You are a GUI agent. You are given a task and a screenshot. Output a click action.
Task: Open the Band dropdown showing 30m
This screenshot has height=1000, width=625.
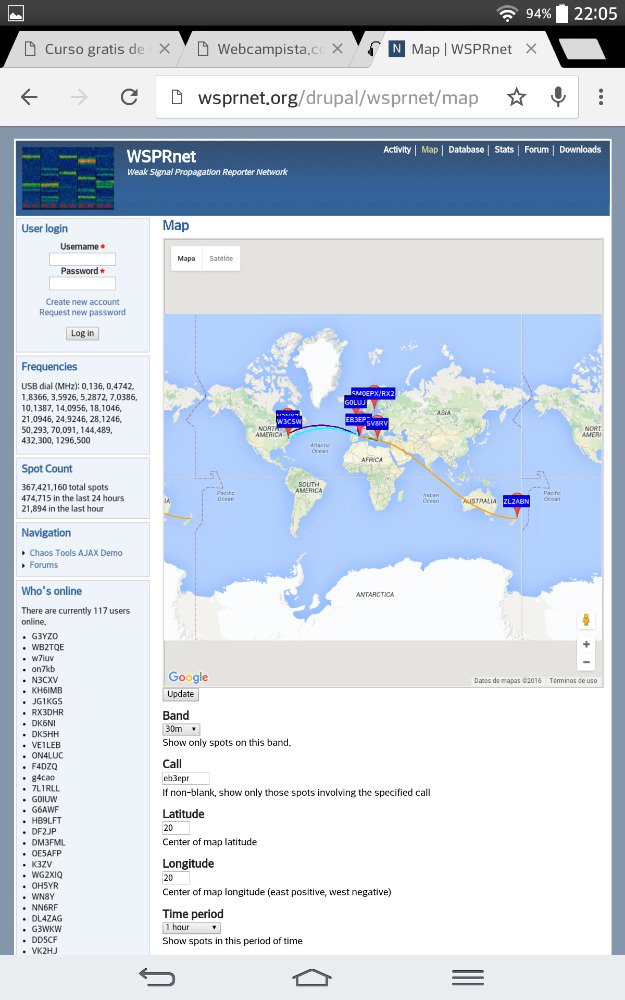point(182,729)
